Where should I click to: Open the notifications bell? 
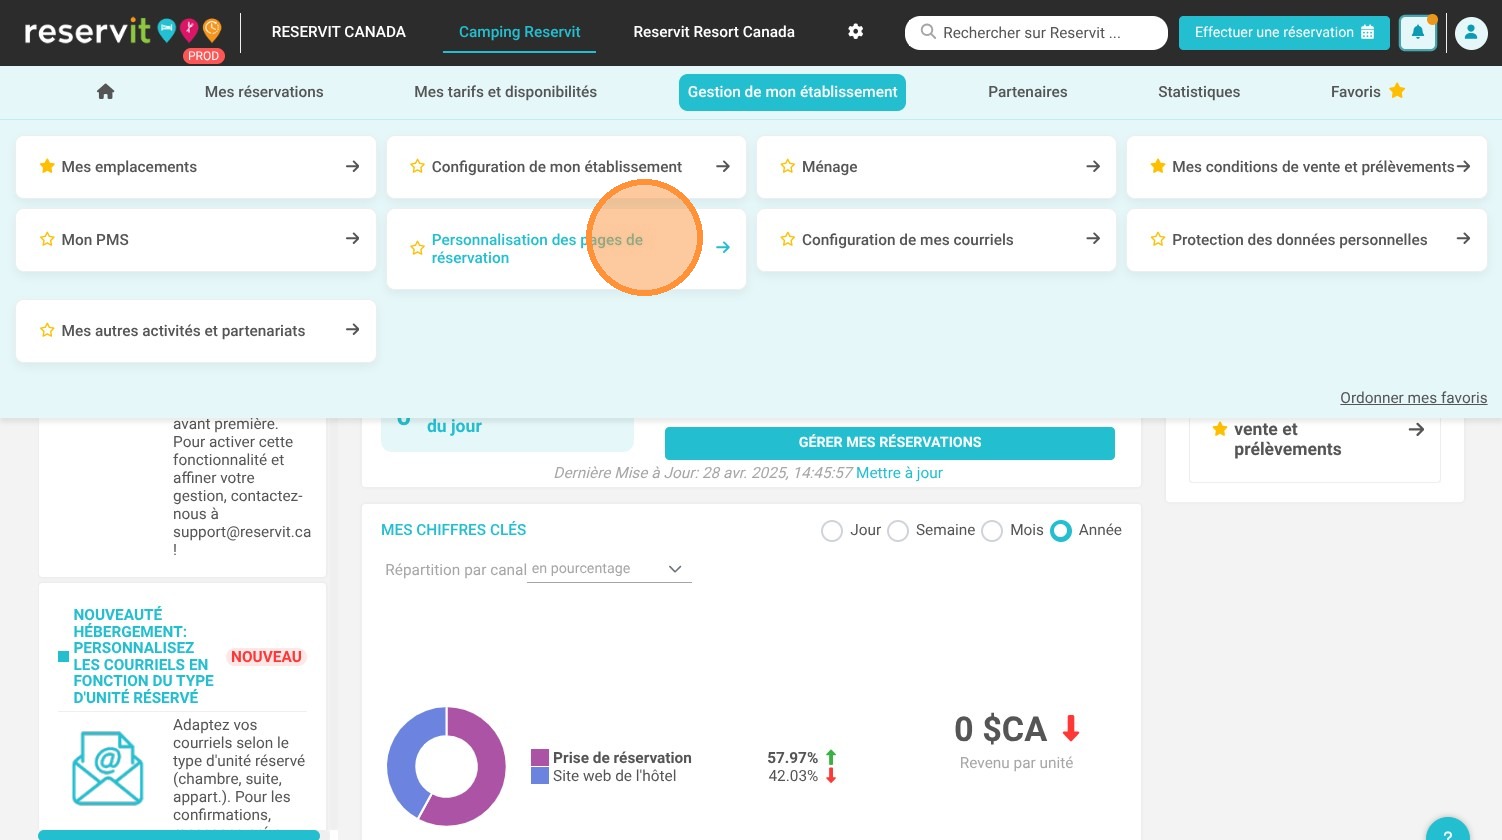pos(1418,33)
